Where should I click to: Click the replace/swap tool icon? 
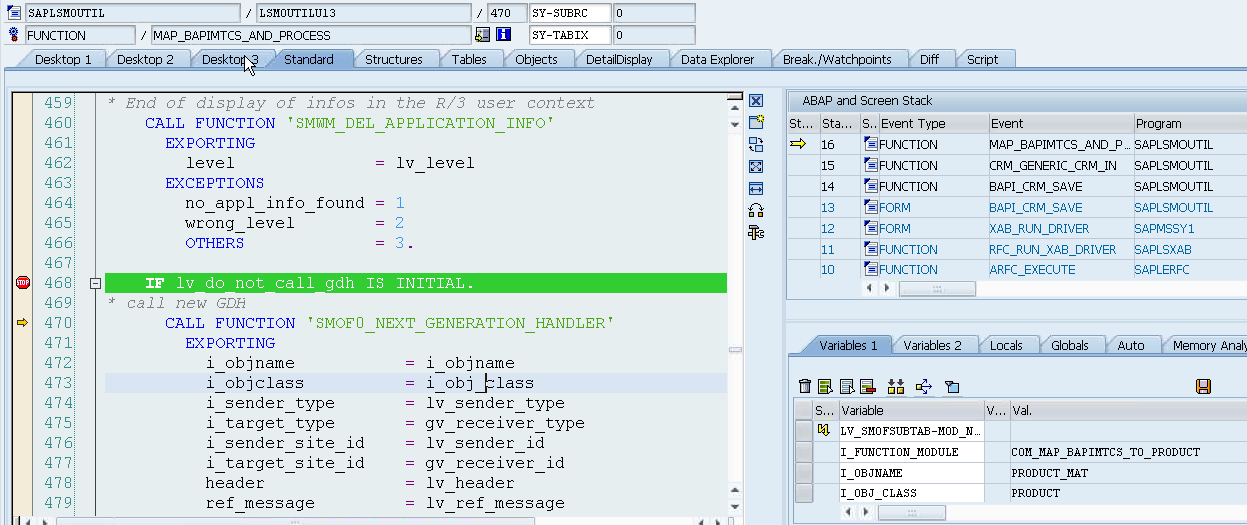[x=756, y=144]
